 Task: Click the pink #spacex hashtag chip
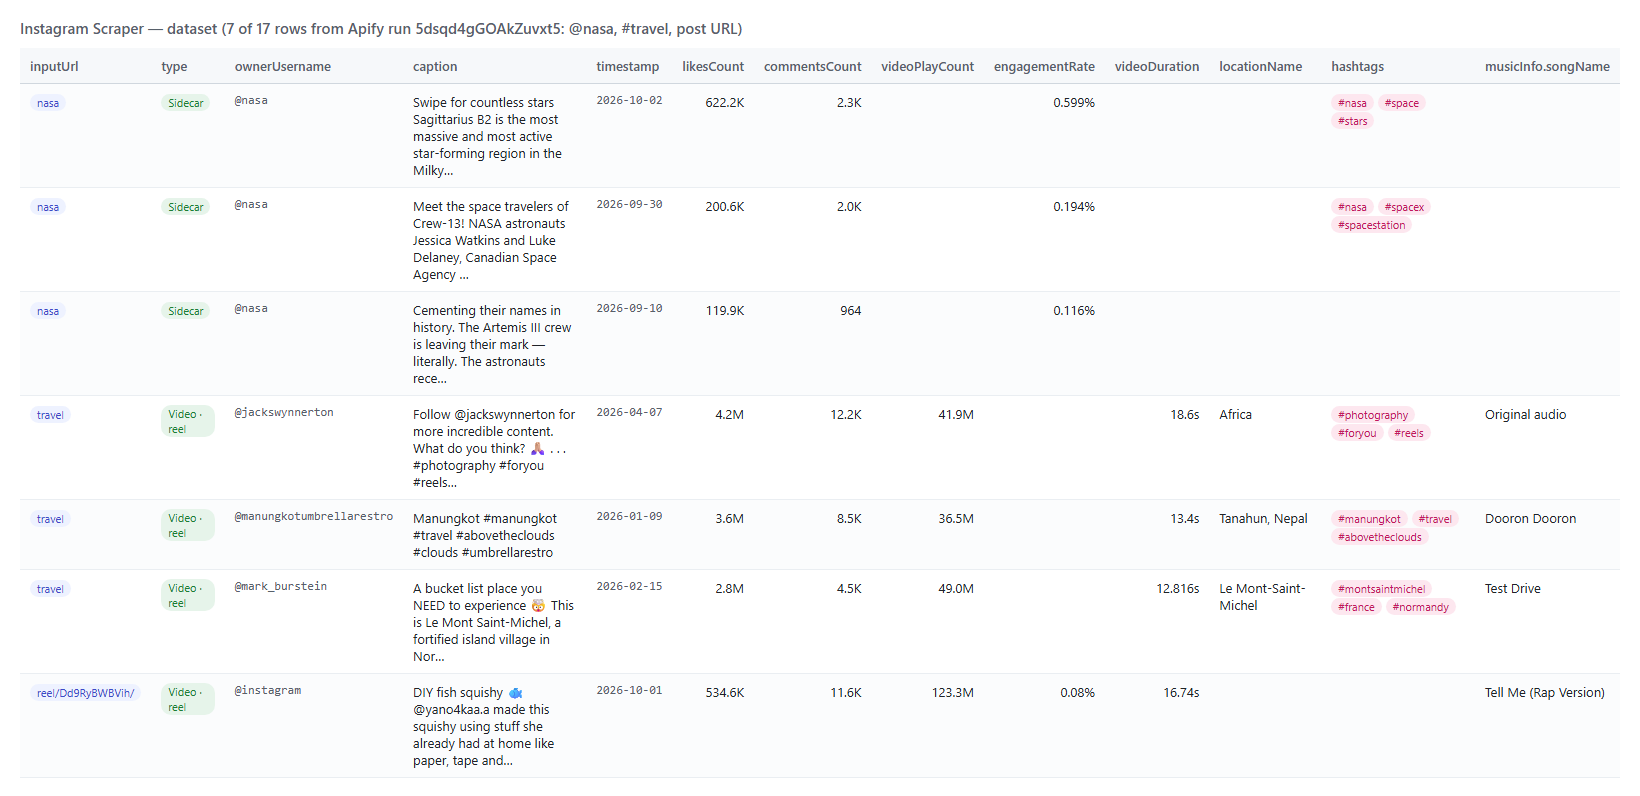click(1404, 207)
